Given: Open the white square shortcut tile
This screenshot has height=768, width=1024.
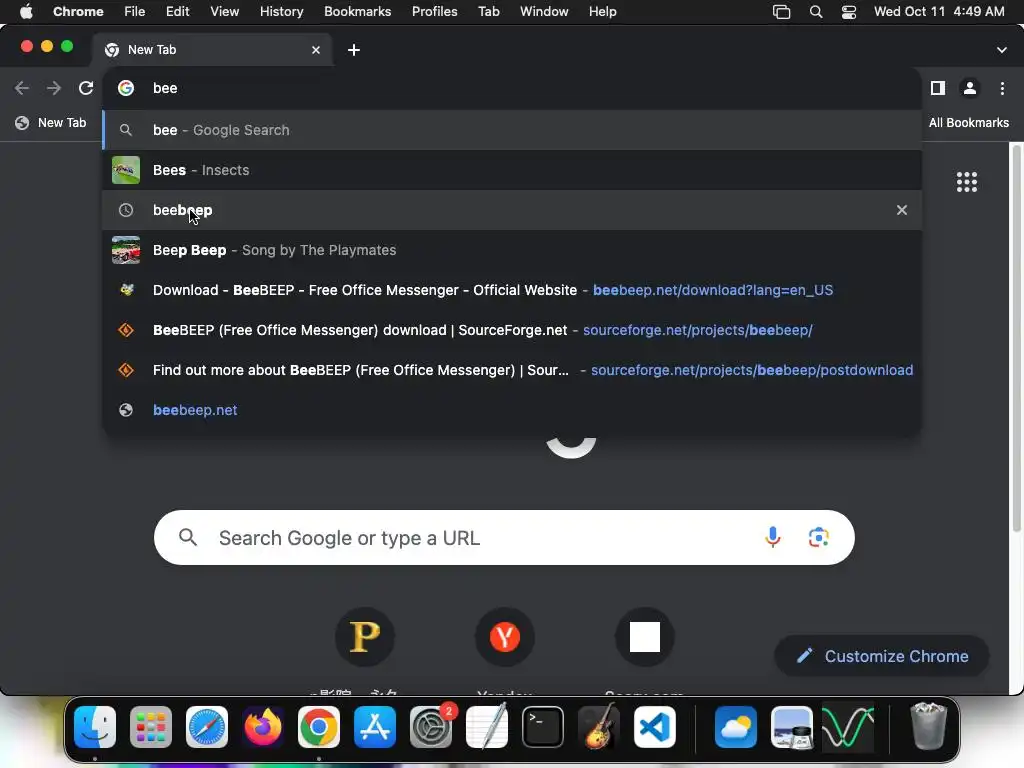Looking at the screenshot, I should pos(645,637).
